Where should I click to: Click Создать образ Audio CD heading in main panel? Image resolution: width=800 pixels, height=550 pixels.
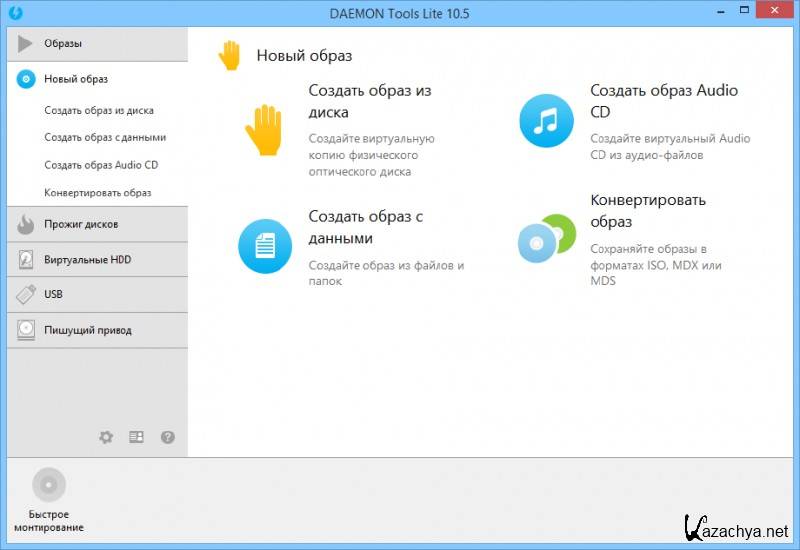(x=664, y=101)
